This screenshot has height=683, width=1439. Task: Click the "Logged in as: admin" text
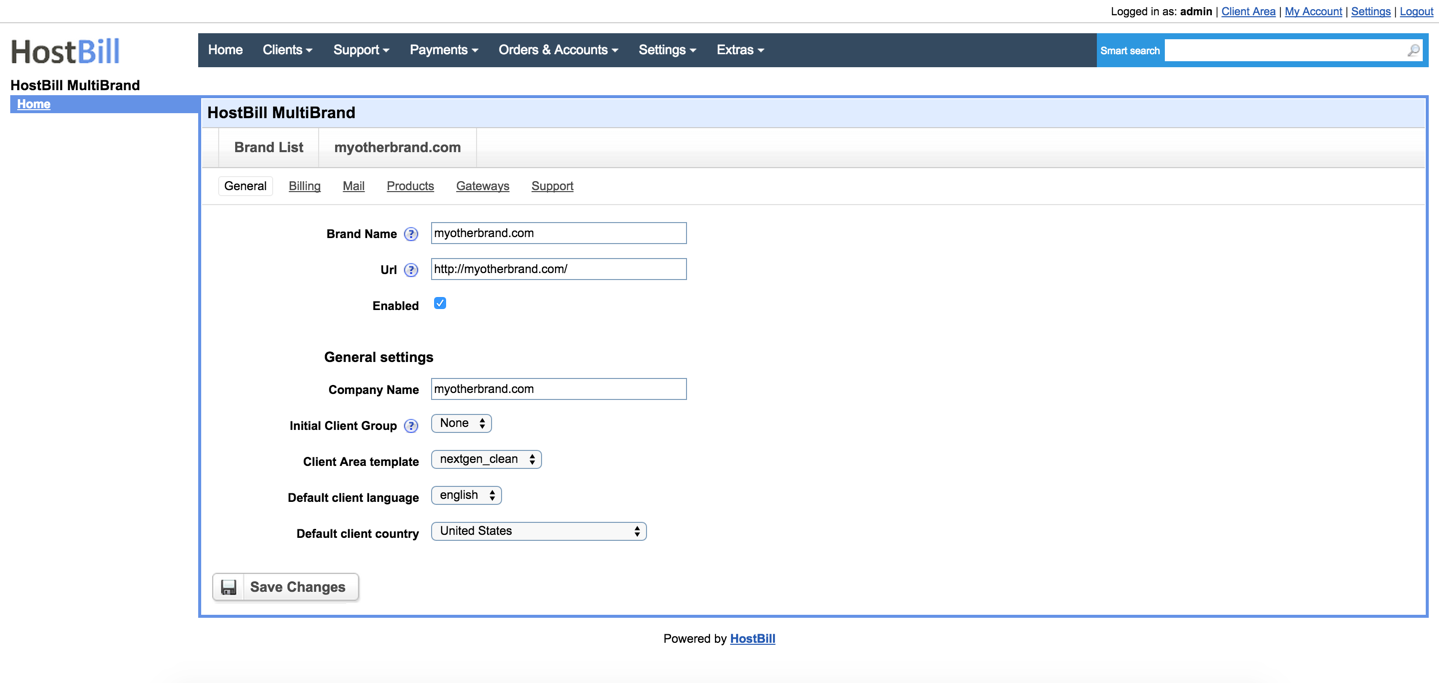pos(1161,11)
